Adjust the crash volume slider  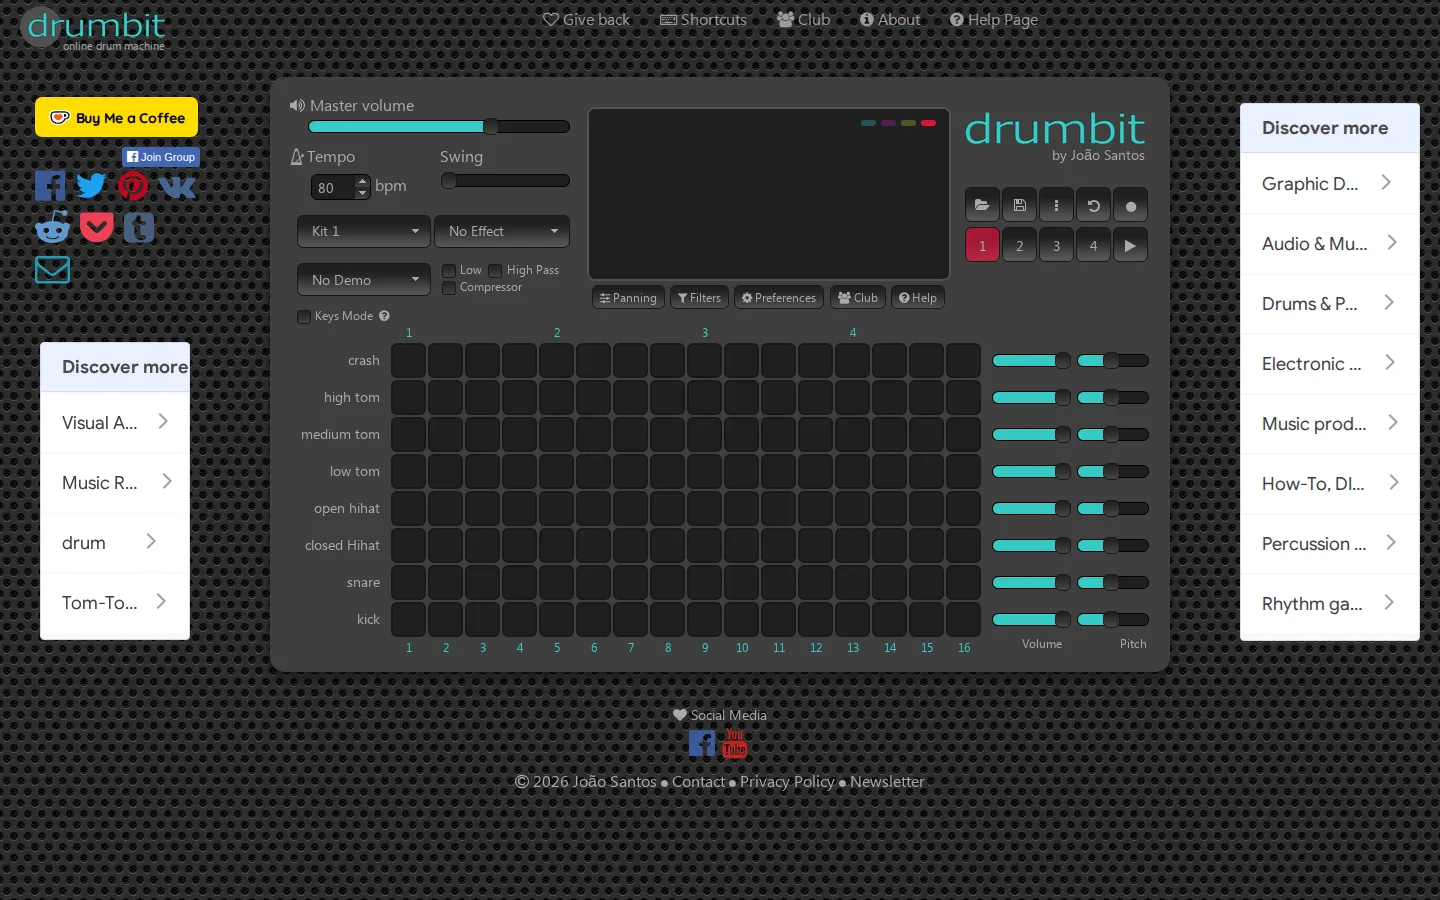[1031, 360]
